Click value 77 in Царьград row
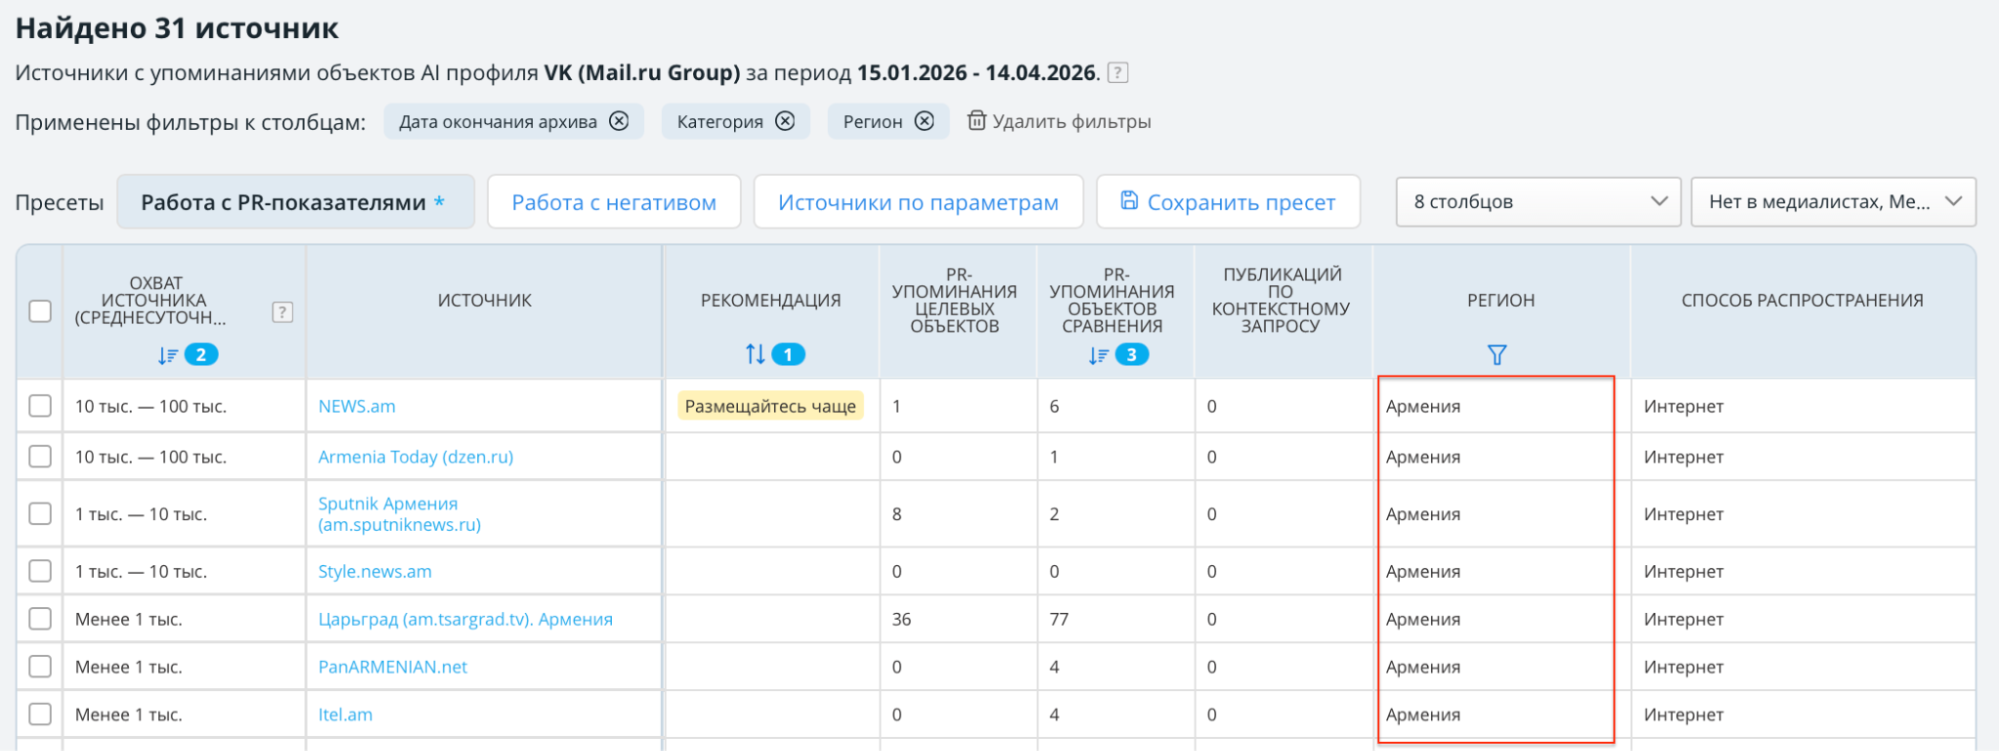The width and height of the screenshot is (1999, 751). click(1059, 619)
